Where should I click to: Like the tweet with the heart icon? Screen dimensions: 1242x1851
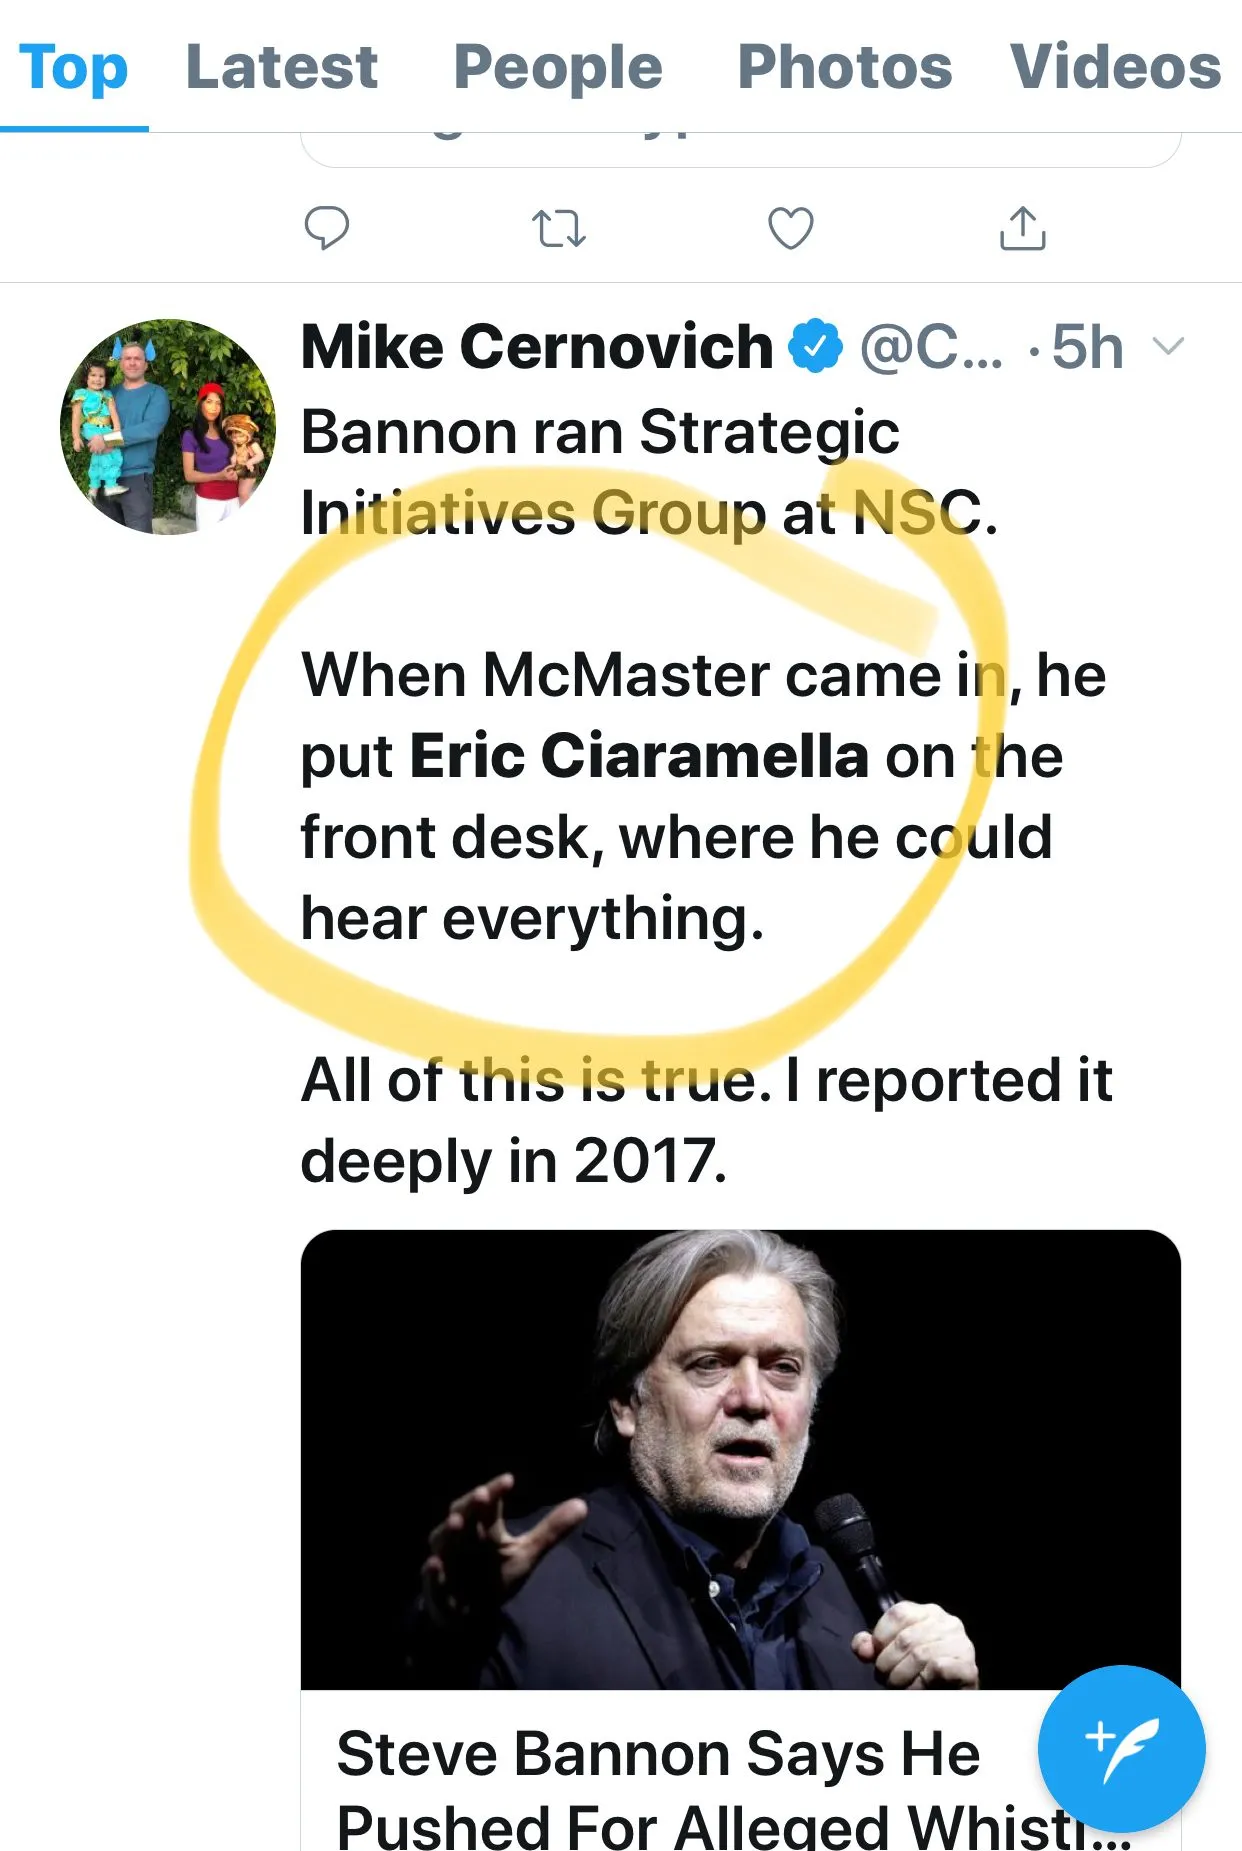point(790,228)
